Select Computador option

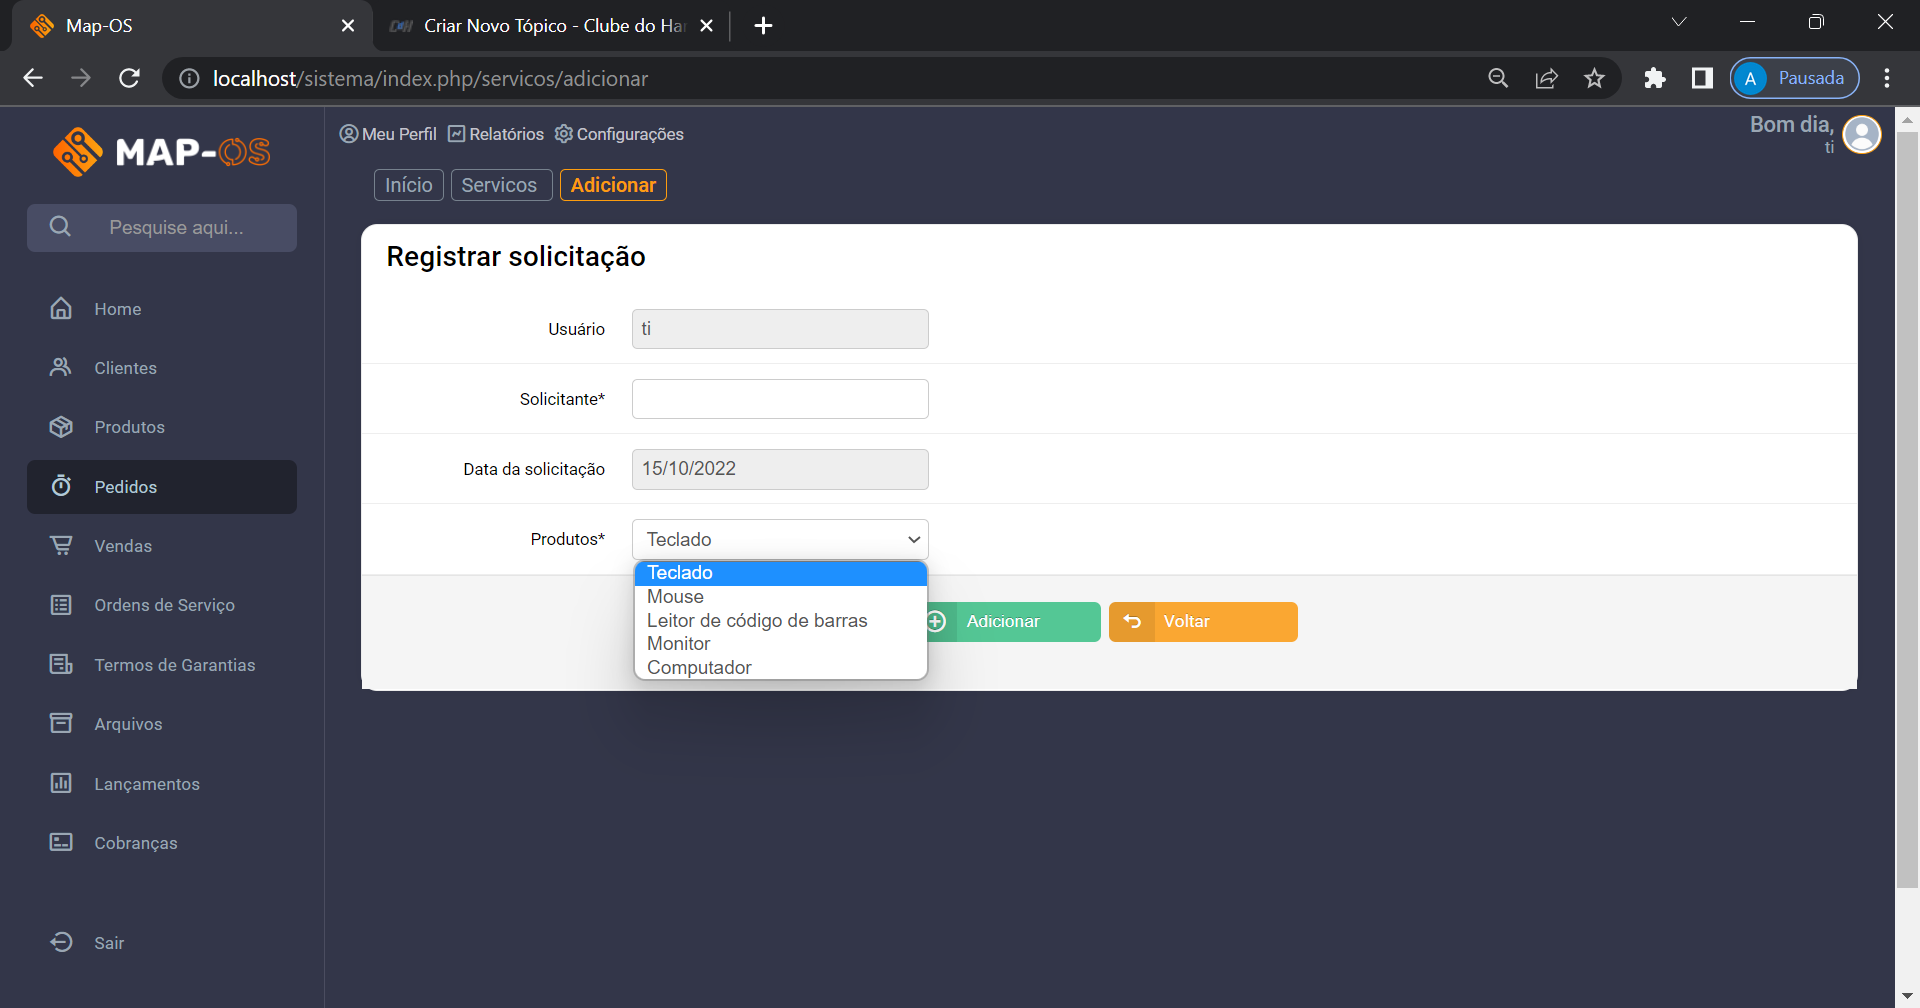[x=780, y=668]
